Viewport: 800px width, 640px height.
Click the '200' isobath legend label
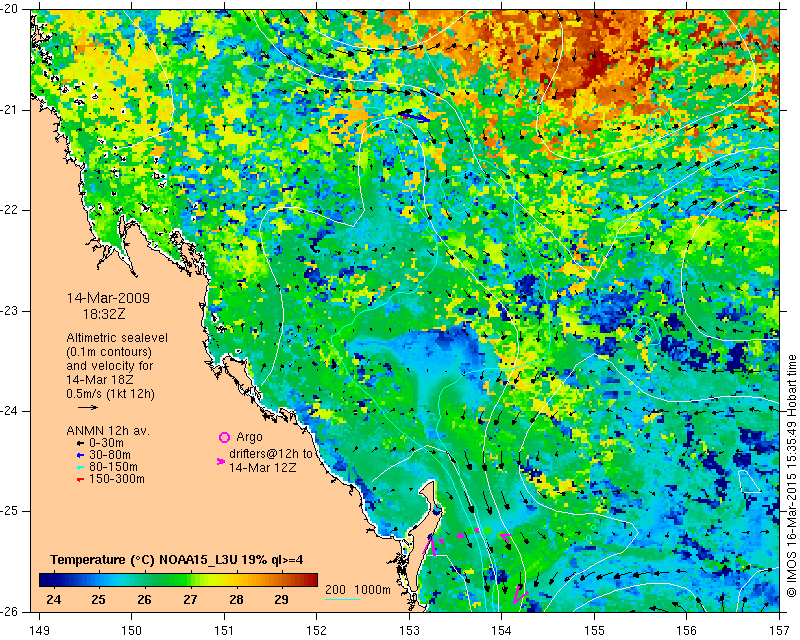click(335, 589)
